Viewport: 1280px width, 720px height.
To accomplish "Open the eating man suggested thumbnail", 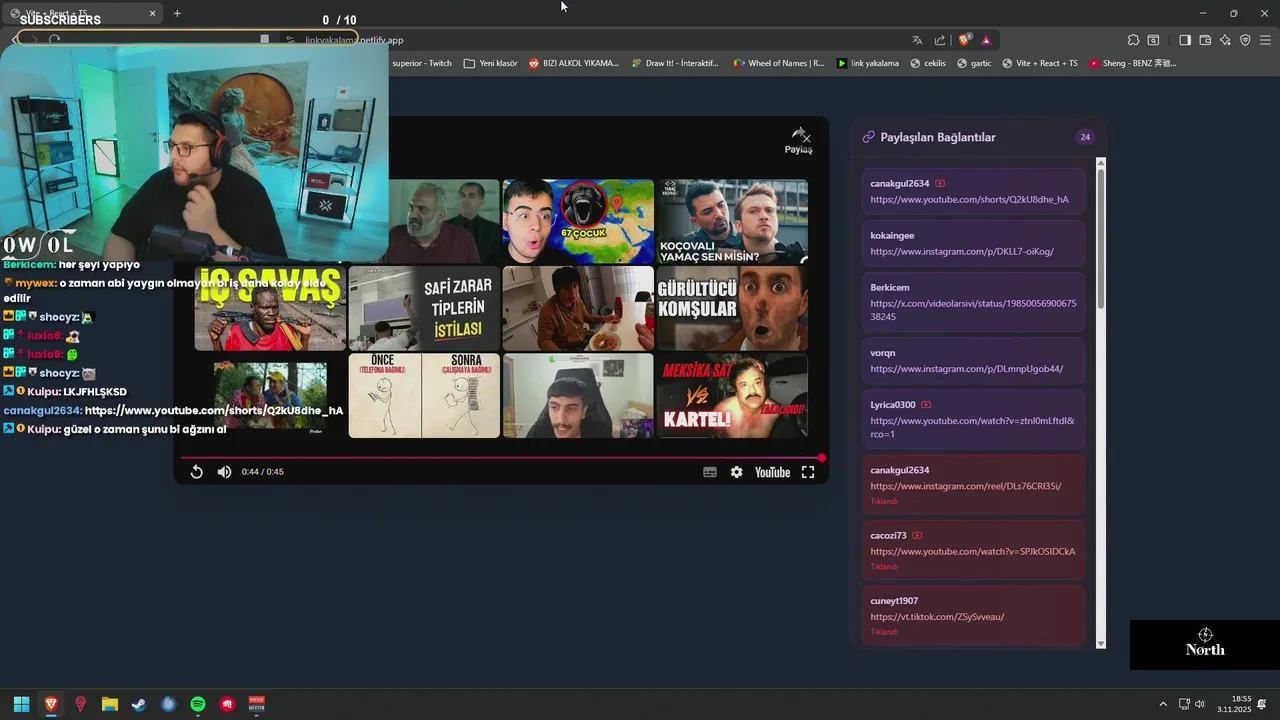I will point(578,308).
